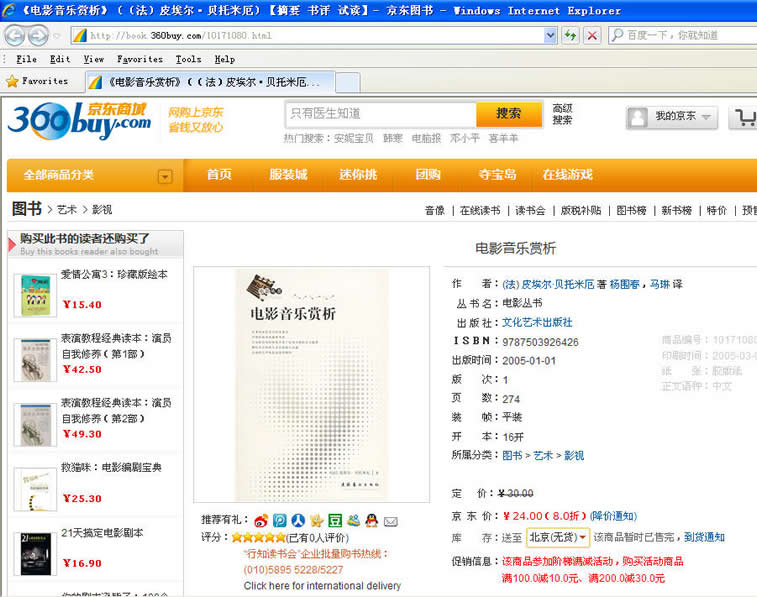Click 在线读书 link in book nav

tap(480, 210)
